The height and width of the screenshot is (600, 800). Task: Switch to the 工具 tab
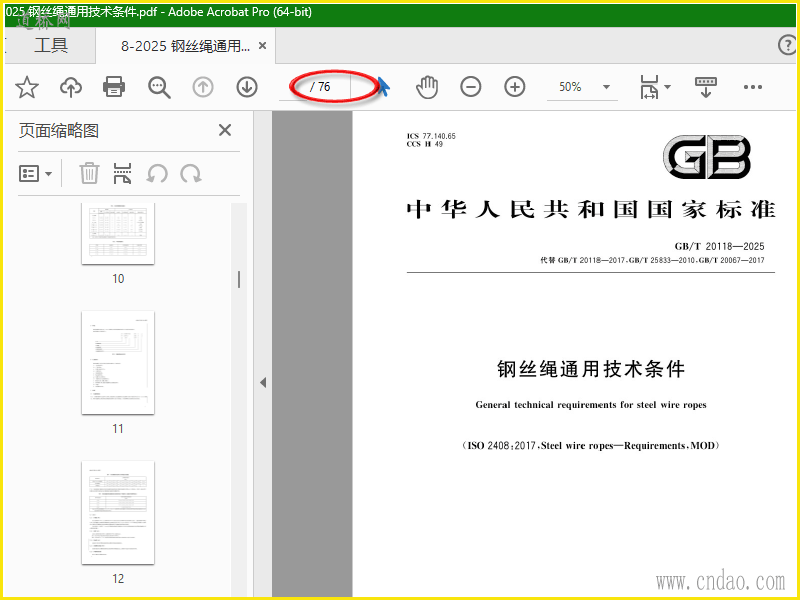coord(51,46)
